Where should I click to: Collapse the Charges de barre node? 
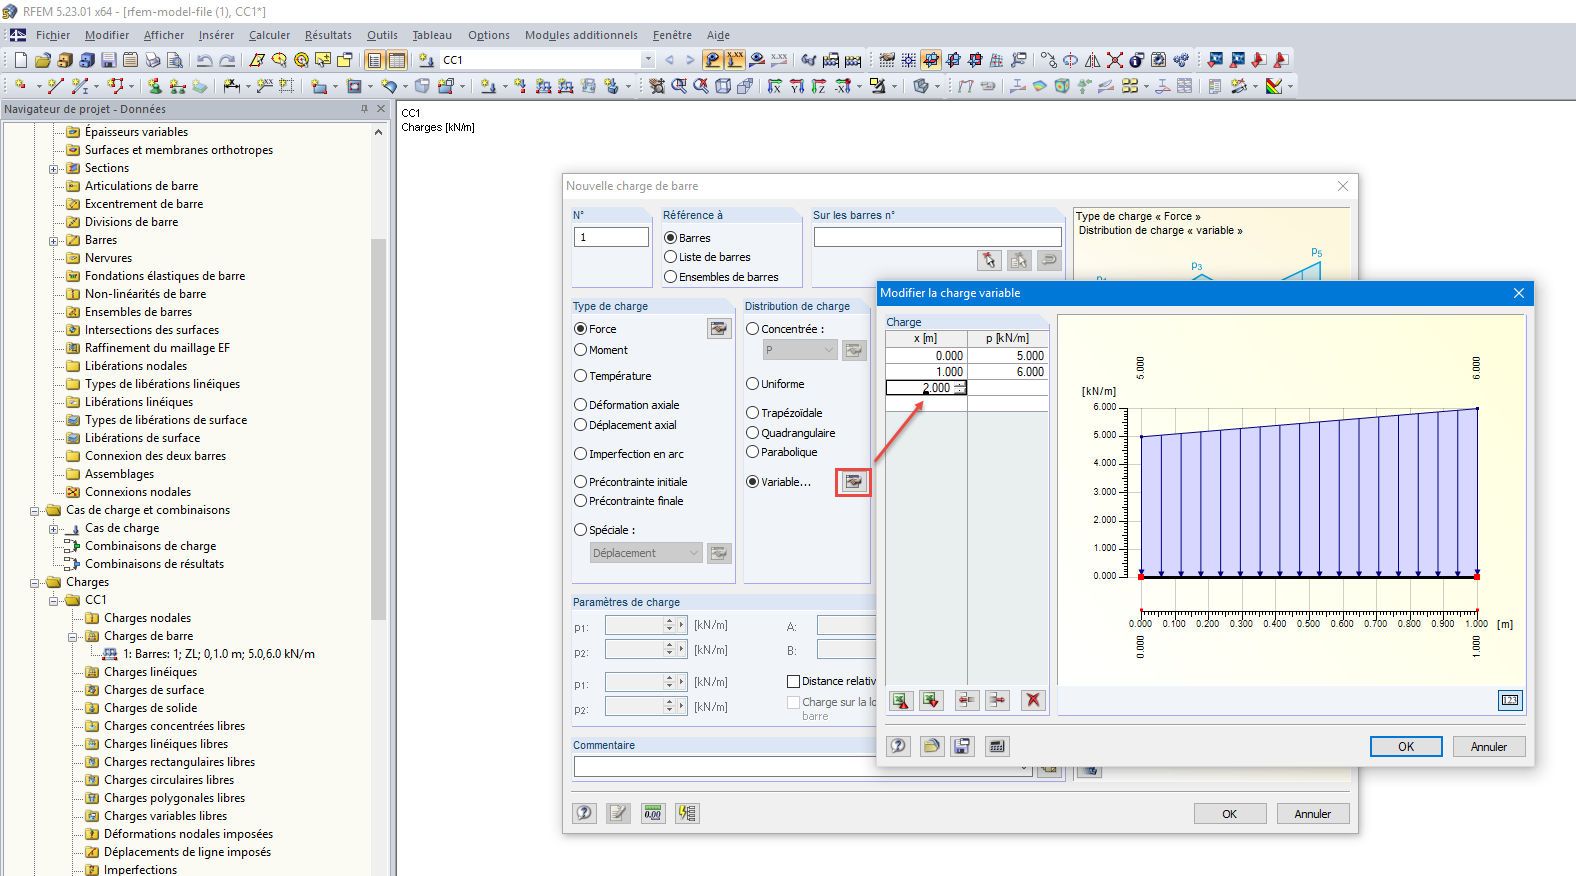click(73, 637)
